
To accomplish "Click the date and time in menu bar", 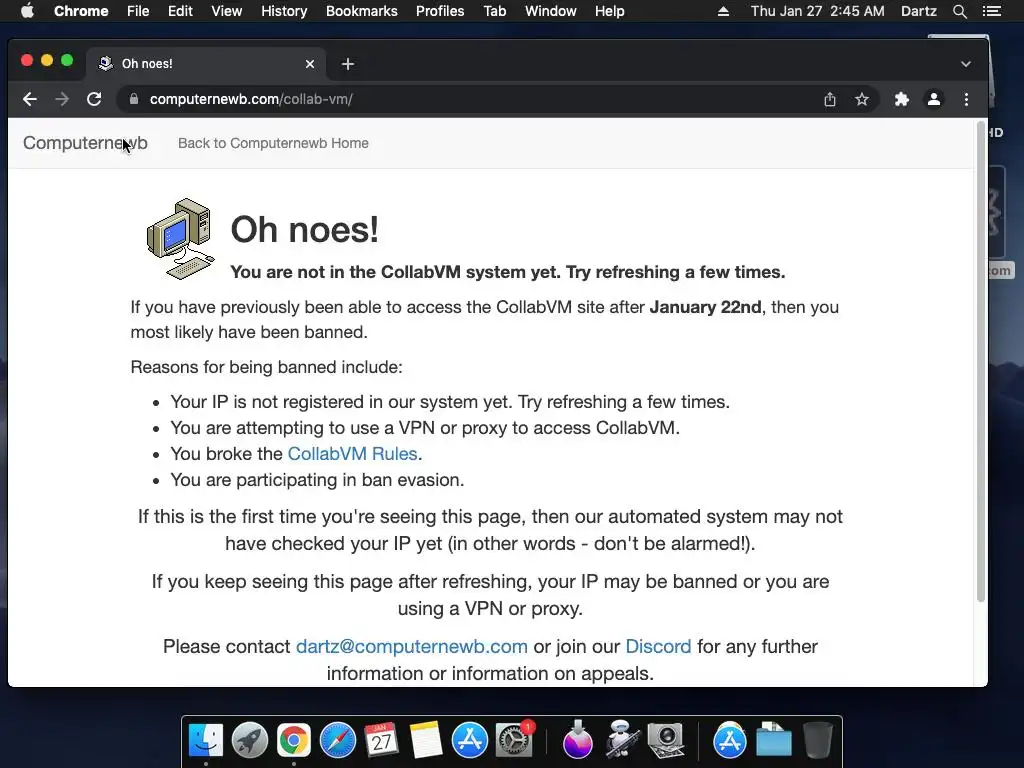I will [x=818, y=11].
